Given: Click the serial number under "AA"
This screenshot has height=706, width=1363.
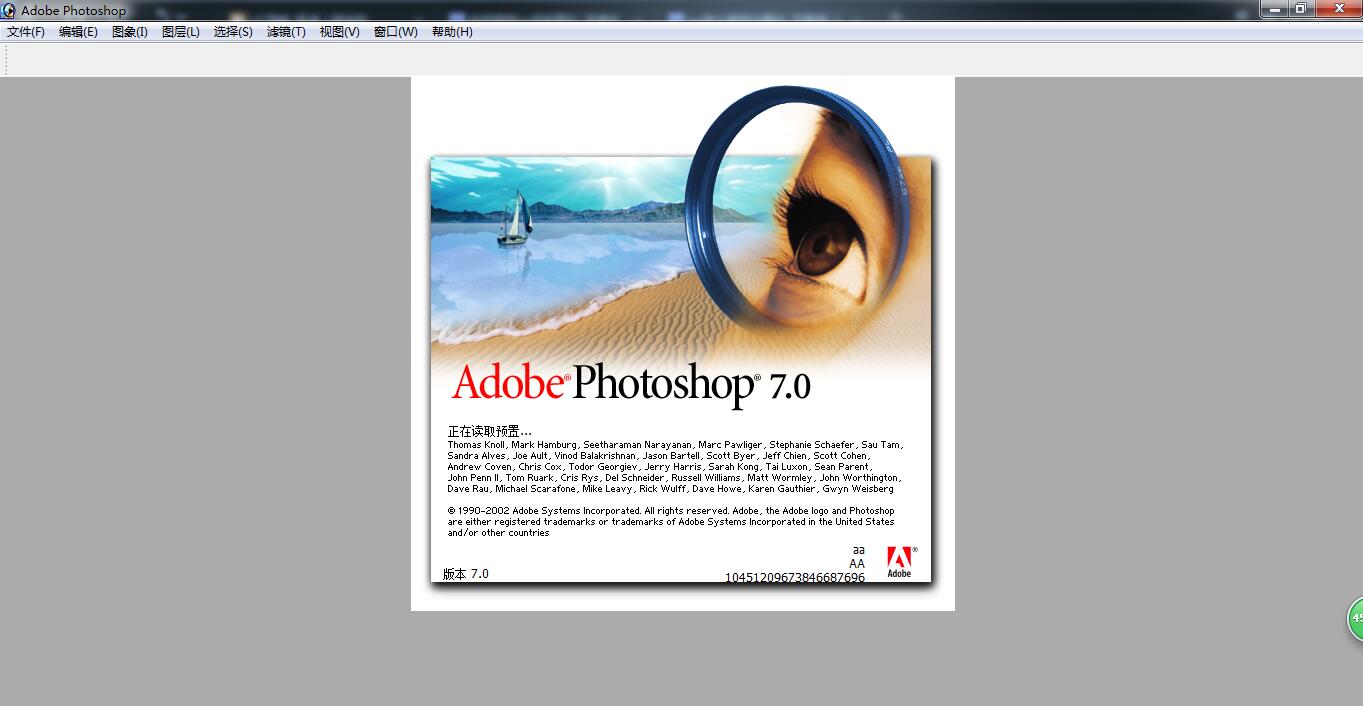Looking at the screenshot, I should tap(795, 577).
